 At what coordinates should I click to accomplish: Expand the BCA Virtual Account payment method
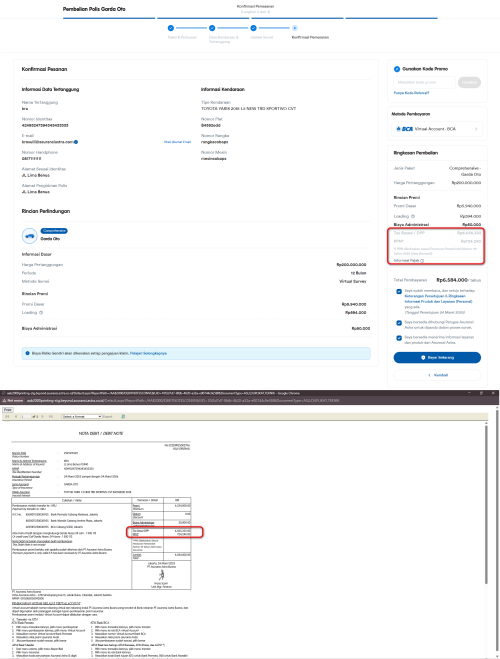(437, 129)
